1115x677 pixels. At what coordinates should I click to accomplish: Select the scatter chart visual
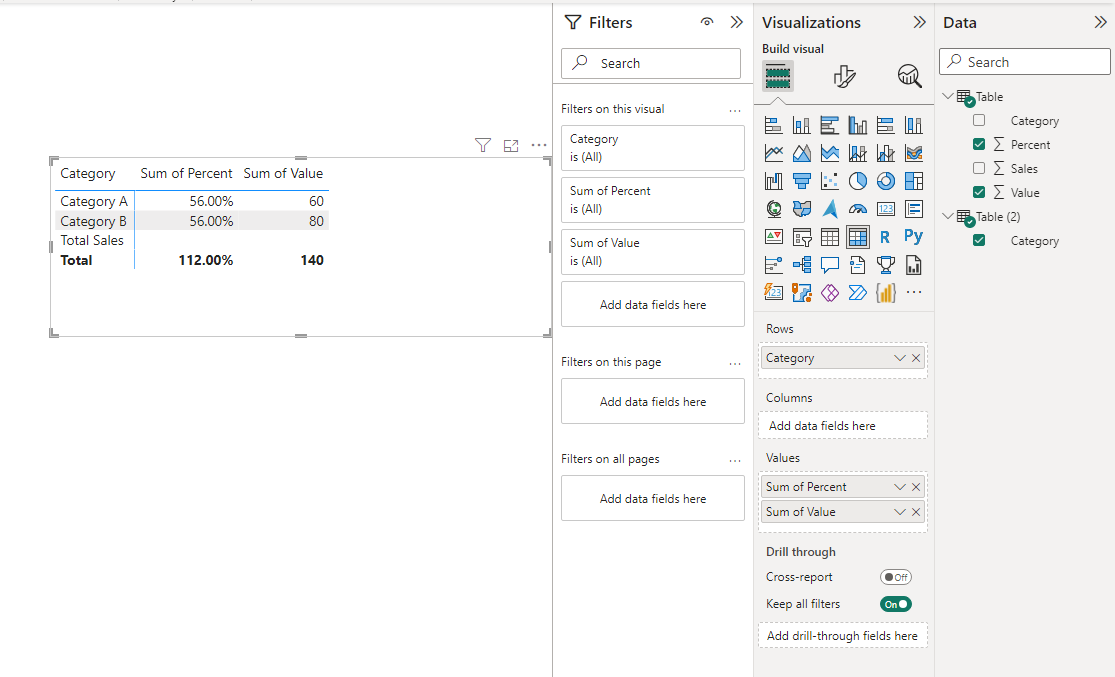coord(830,181)
